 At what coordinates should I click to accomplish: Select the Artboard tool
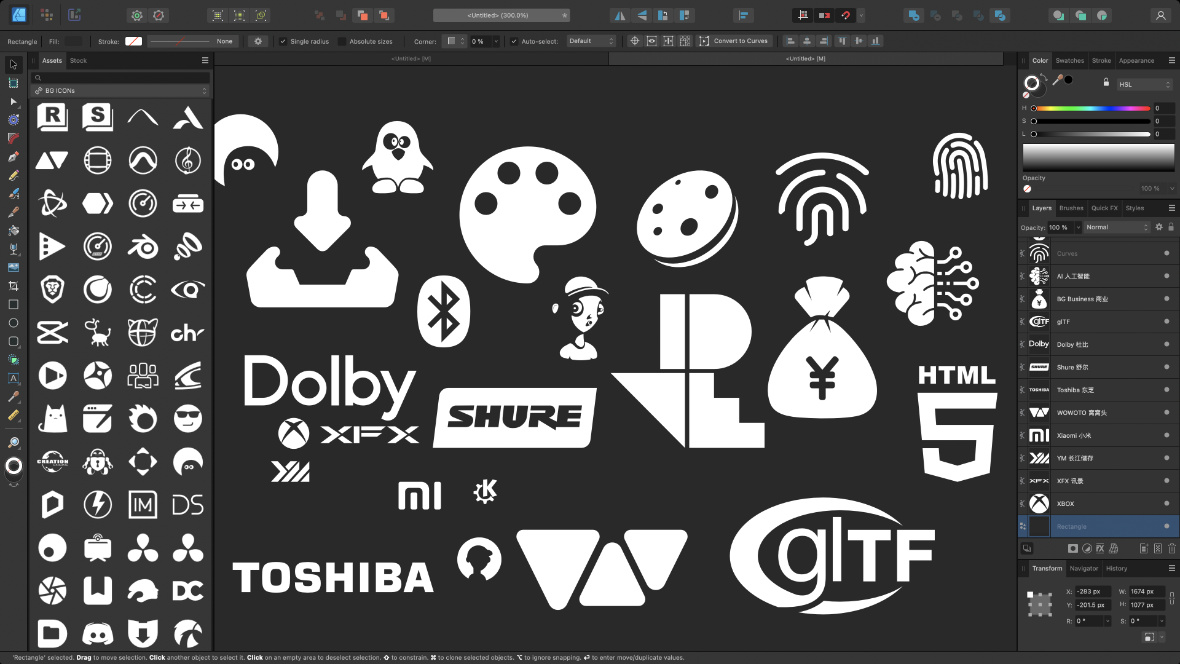[x=14, y=83]
